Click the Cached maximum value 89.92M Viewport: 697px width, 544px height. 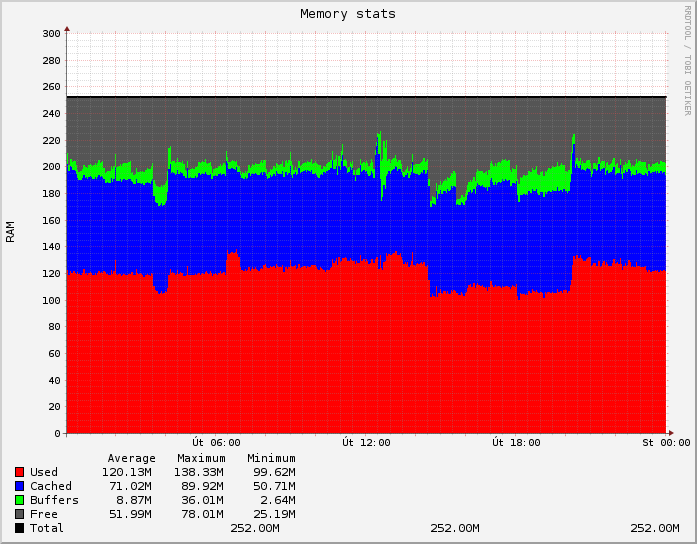coord(202,486)
